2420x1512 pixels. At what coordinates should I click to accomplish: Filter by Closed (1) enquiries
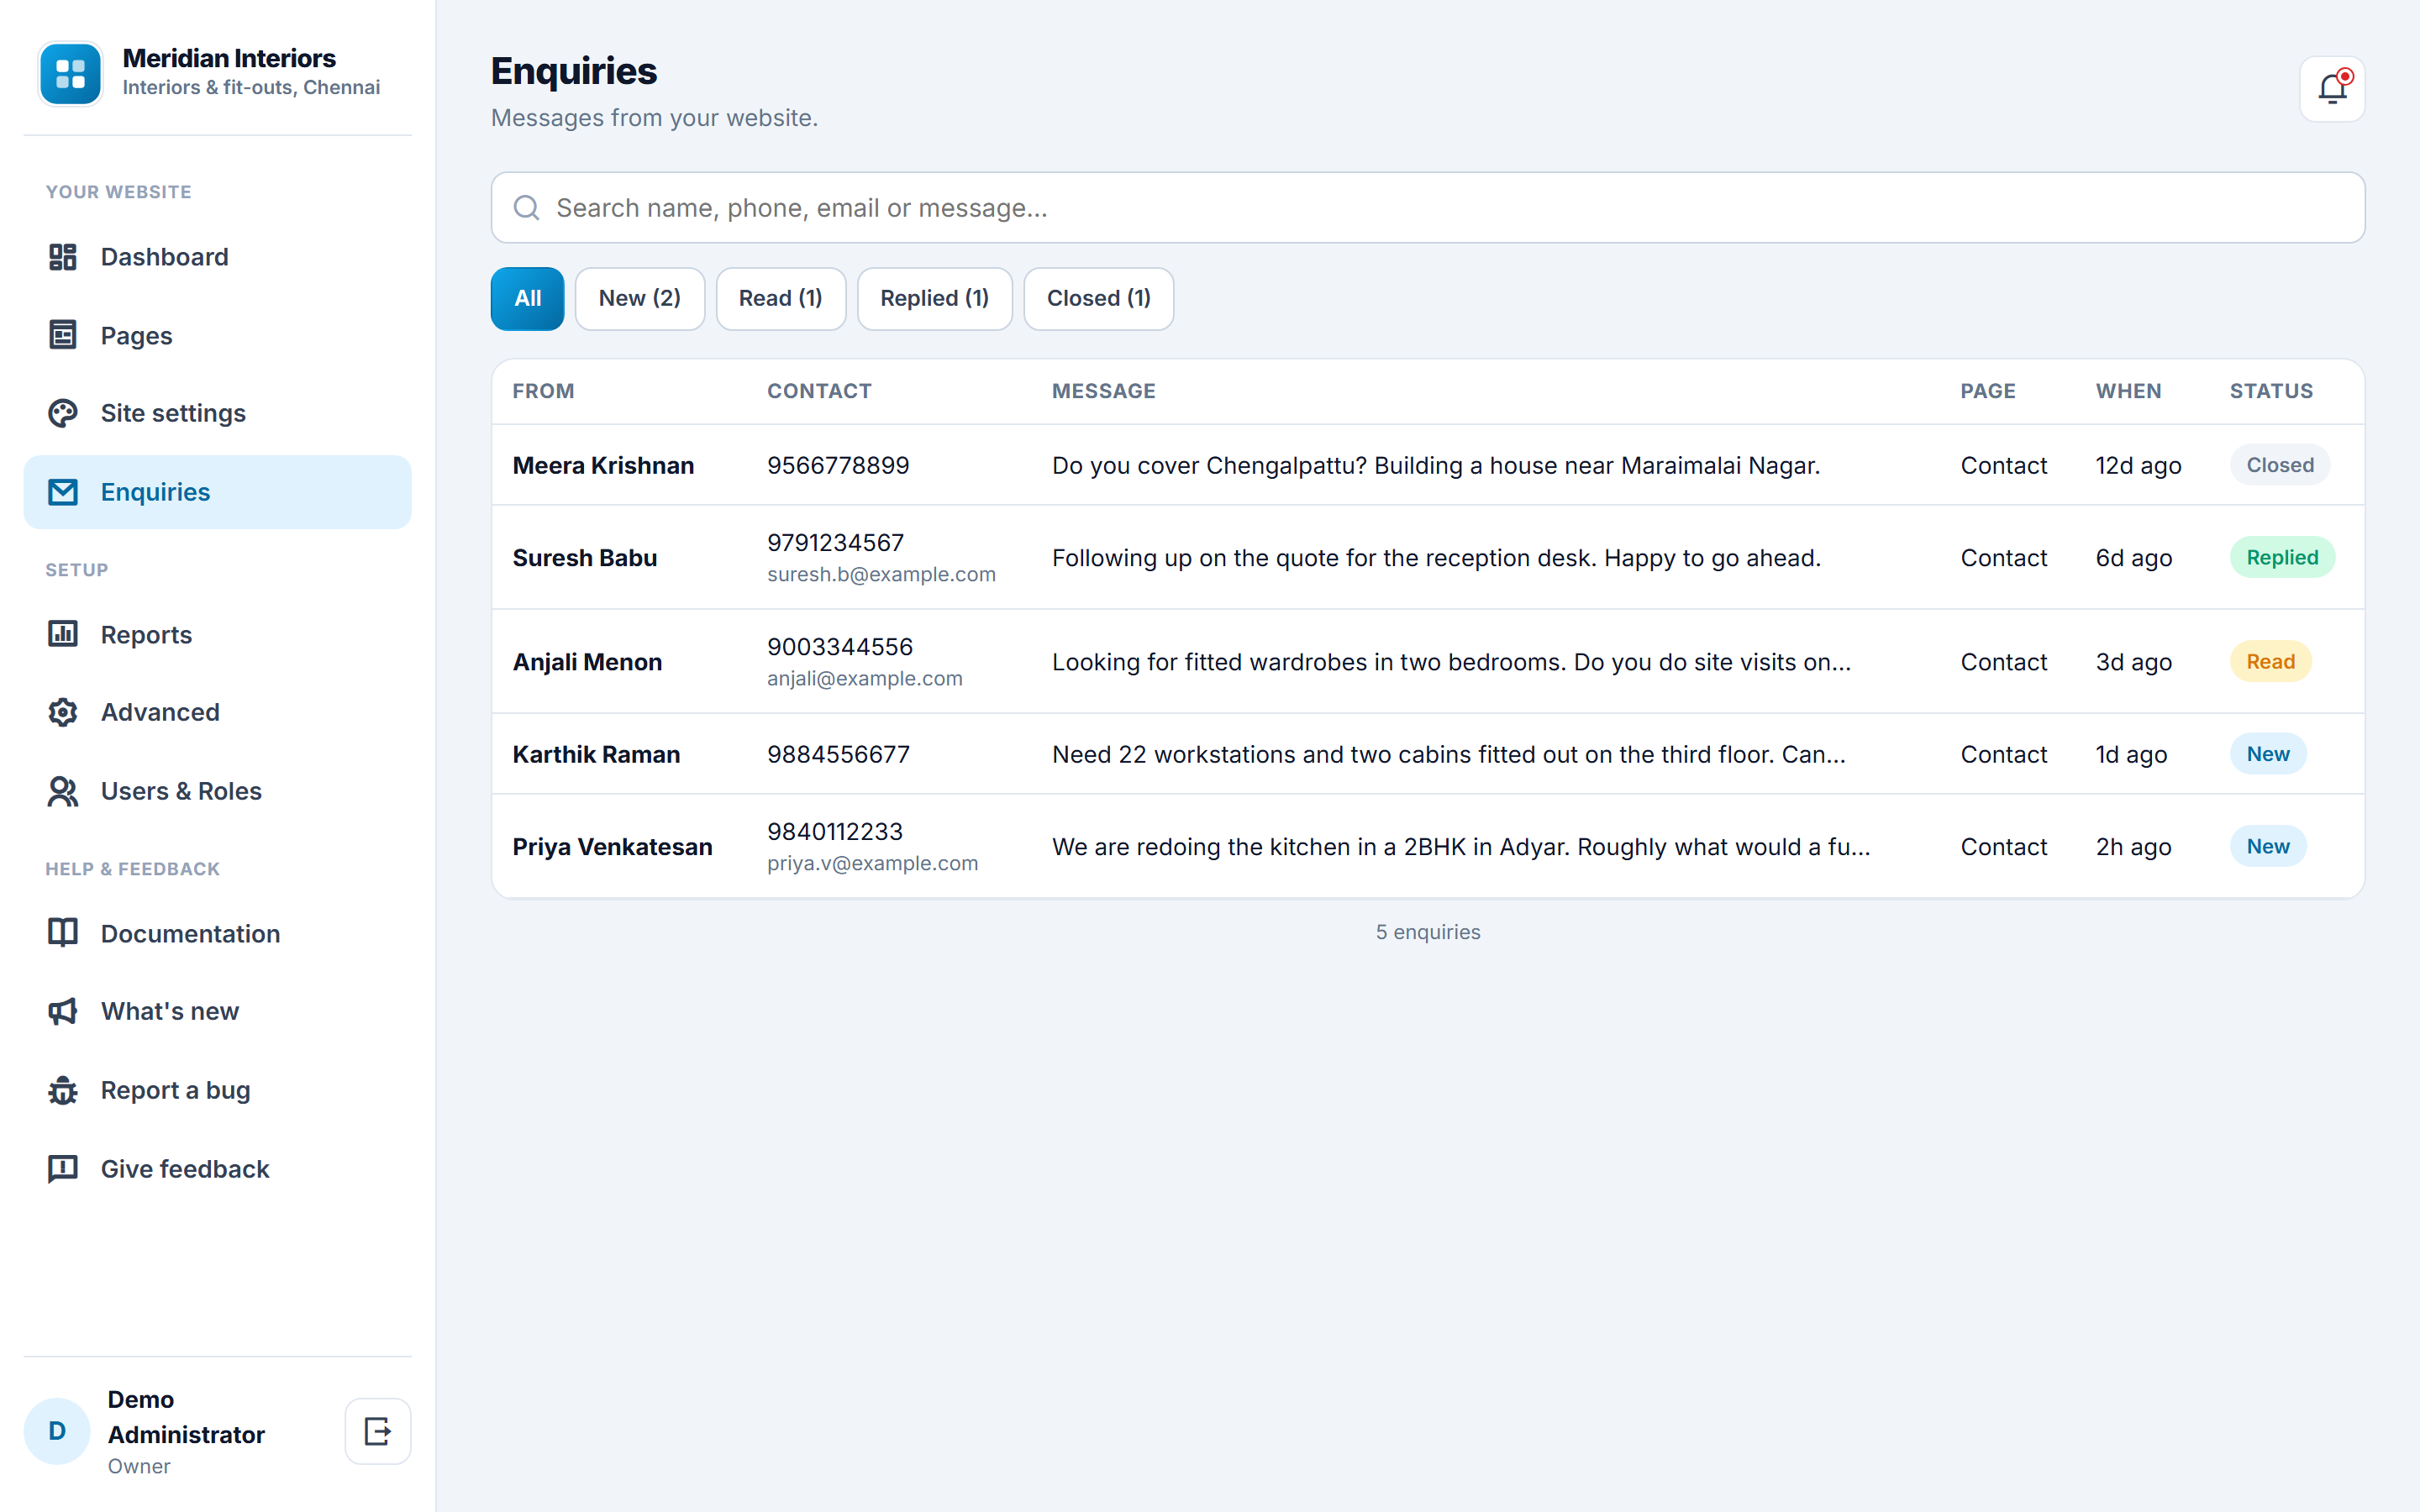pos(1099,298)
